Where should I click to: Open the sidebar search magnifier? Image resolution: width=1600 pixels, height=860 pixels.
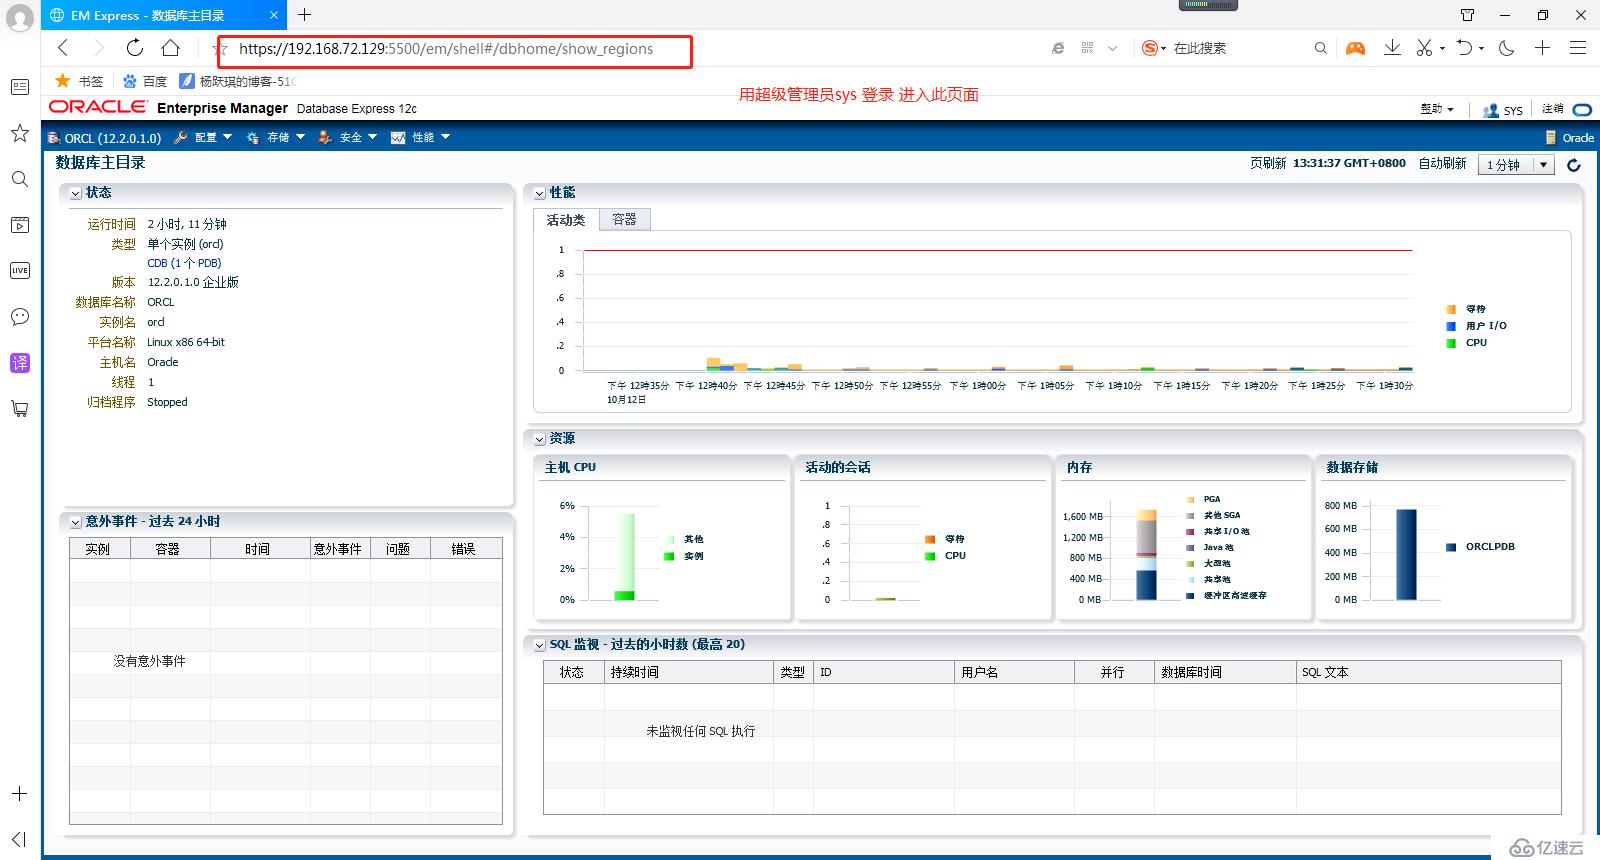click(19, 179)
